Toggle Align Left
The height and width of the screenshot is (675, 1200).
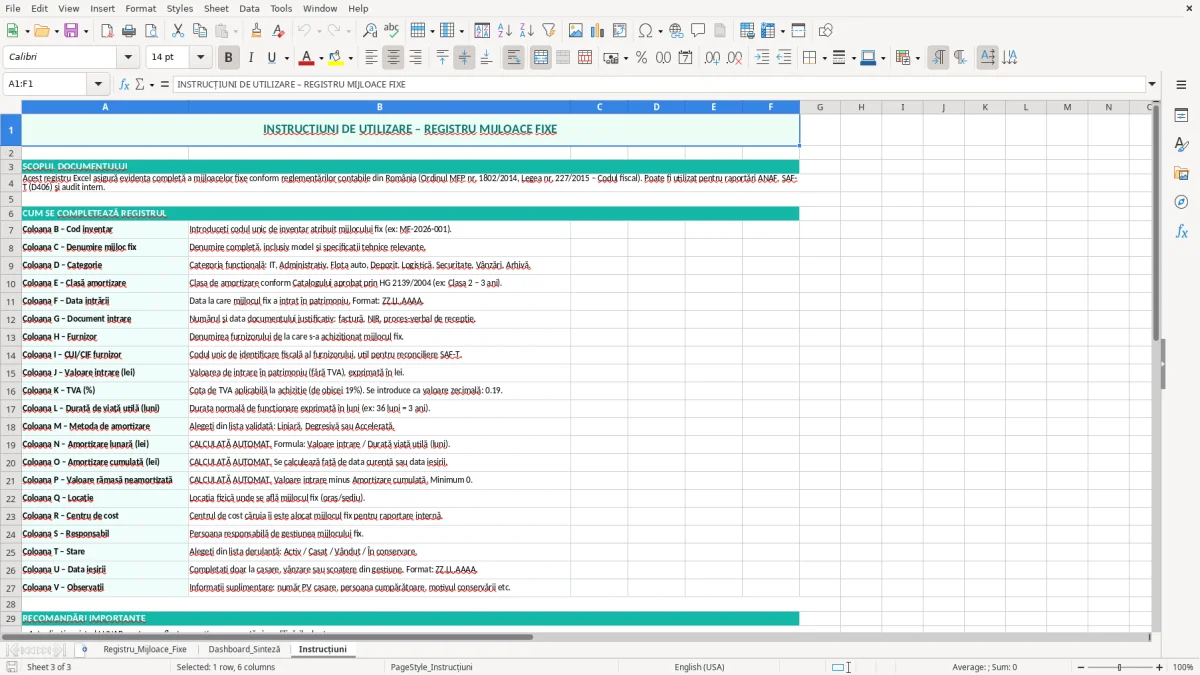(372, 58)
